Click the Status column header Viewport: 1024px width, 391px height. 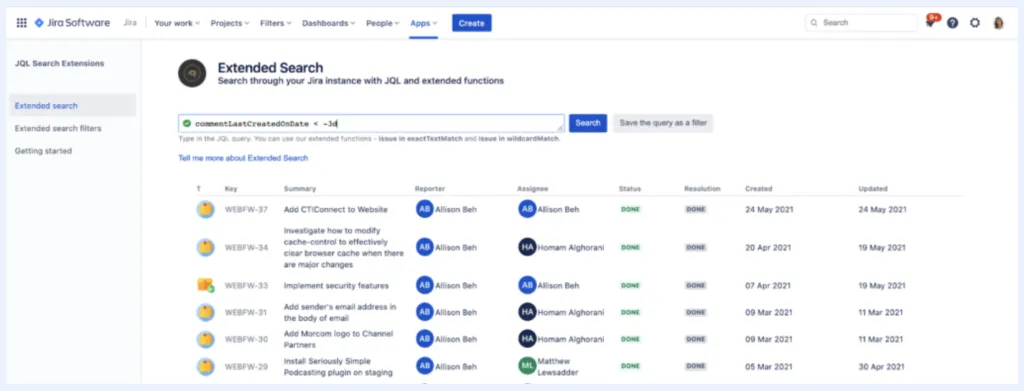tap(630, 189)
